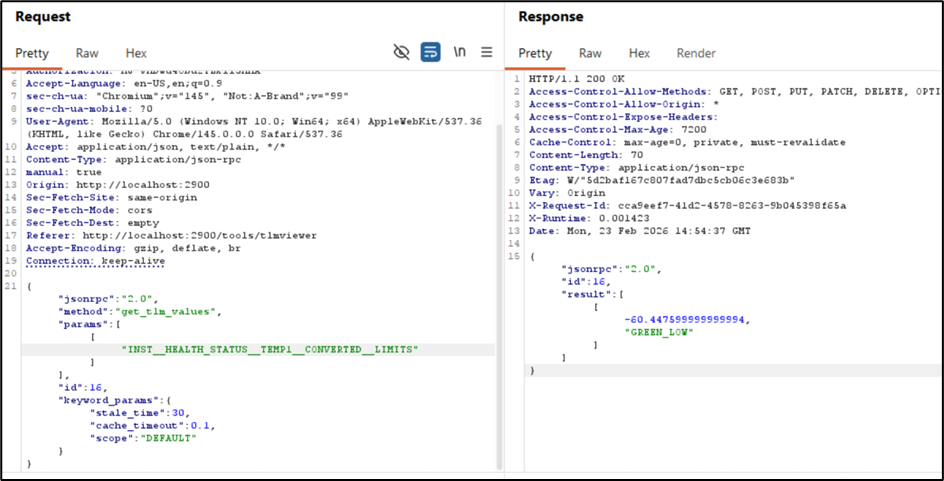The height and width of the screenshot is (481, 944).
Task: Click the request "id":16 line
Action: (x=82, y=387)
